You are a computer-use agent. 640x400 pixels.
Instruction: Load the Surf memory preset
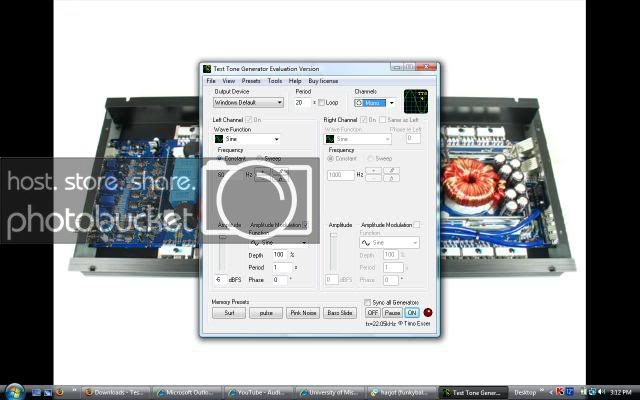(x=229, y=313)
